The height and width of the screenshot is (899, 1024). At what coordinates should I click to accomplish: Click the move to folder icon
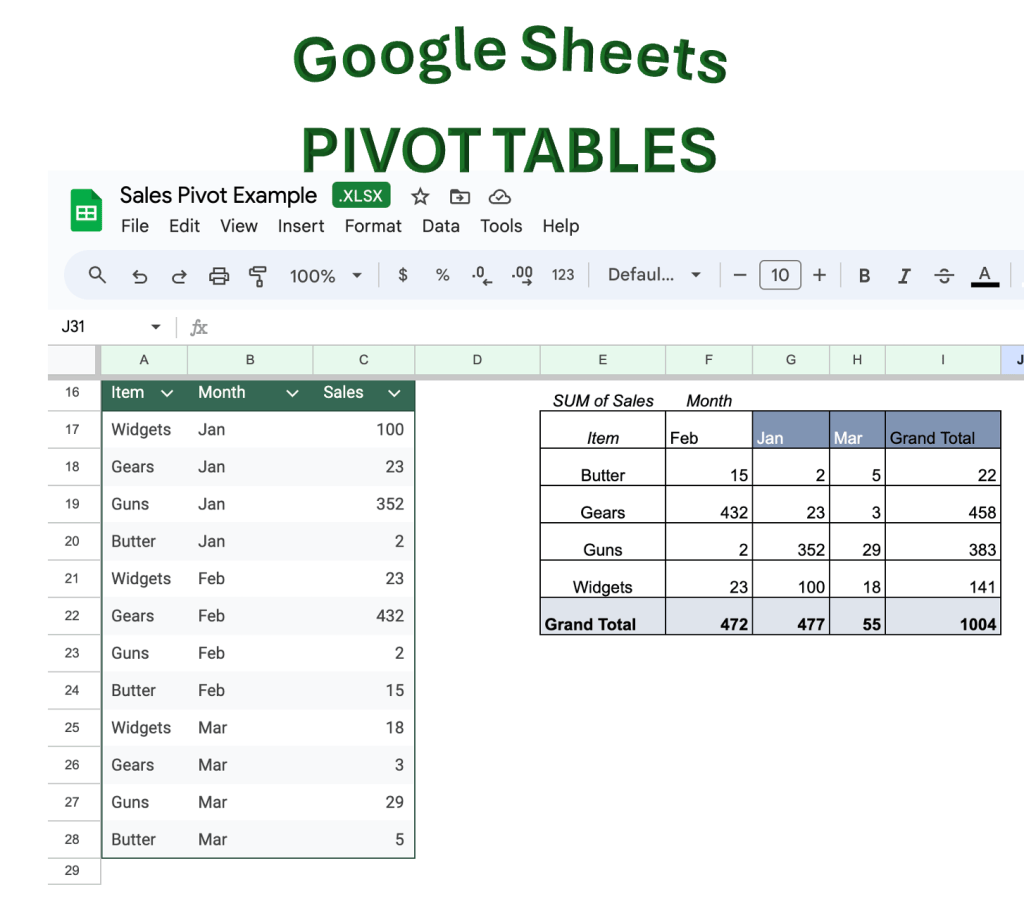tap(460, 197)
